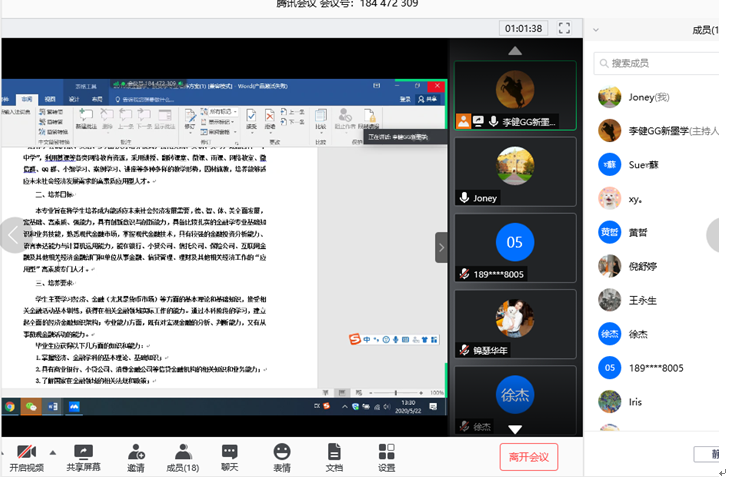Enter fullscreen via icon beside timer
The height and width of the screenshot is (479, 729).
point(564,28)
